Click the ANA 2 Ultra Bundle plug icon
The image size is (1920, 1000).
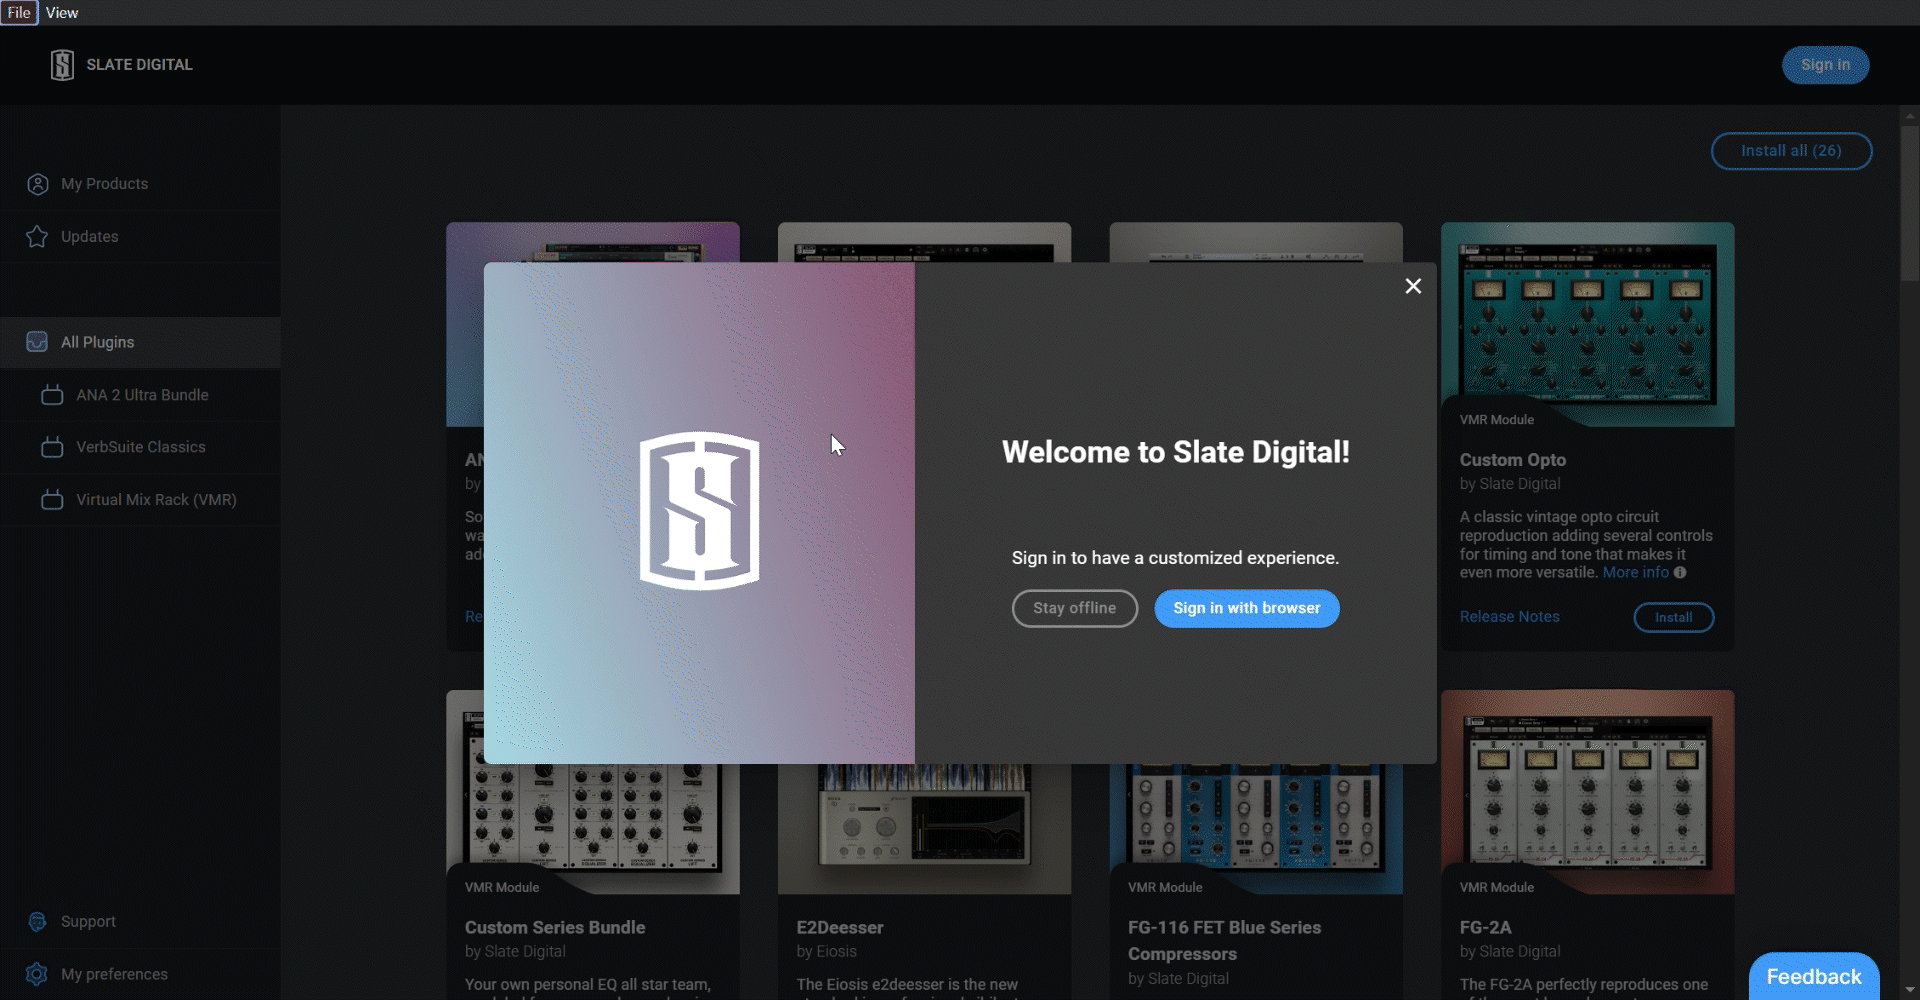tap(52, 395)
